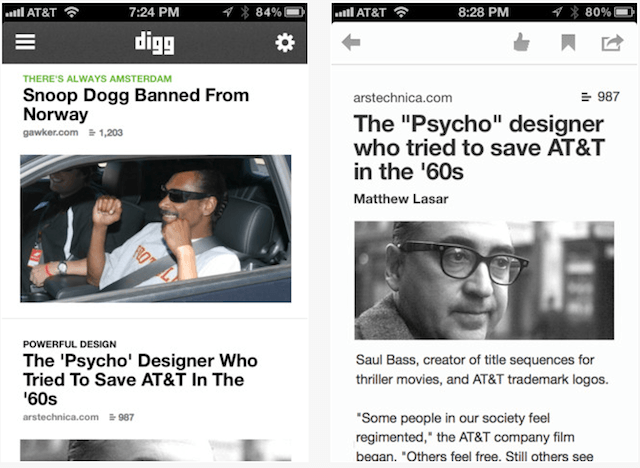The height and width of the screenshot is (468, 640).
Task: Tap the gawker.com source link
Action: 51,133
